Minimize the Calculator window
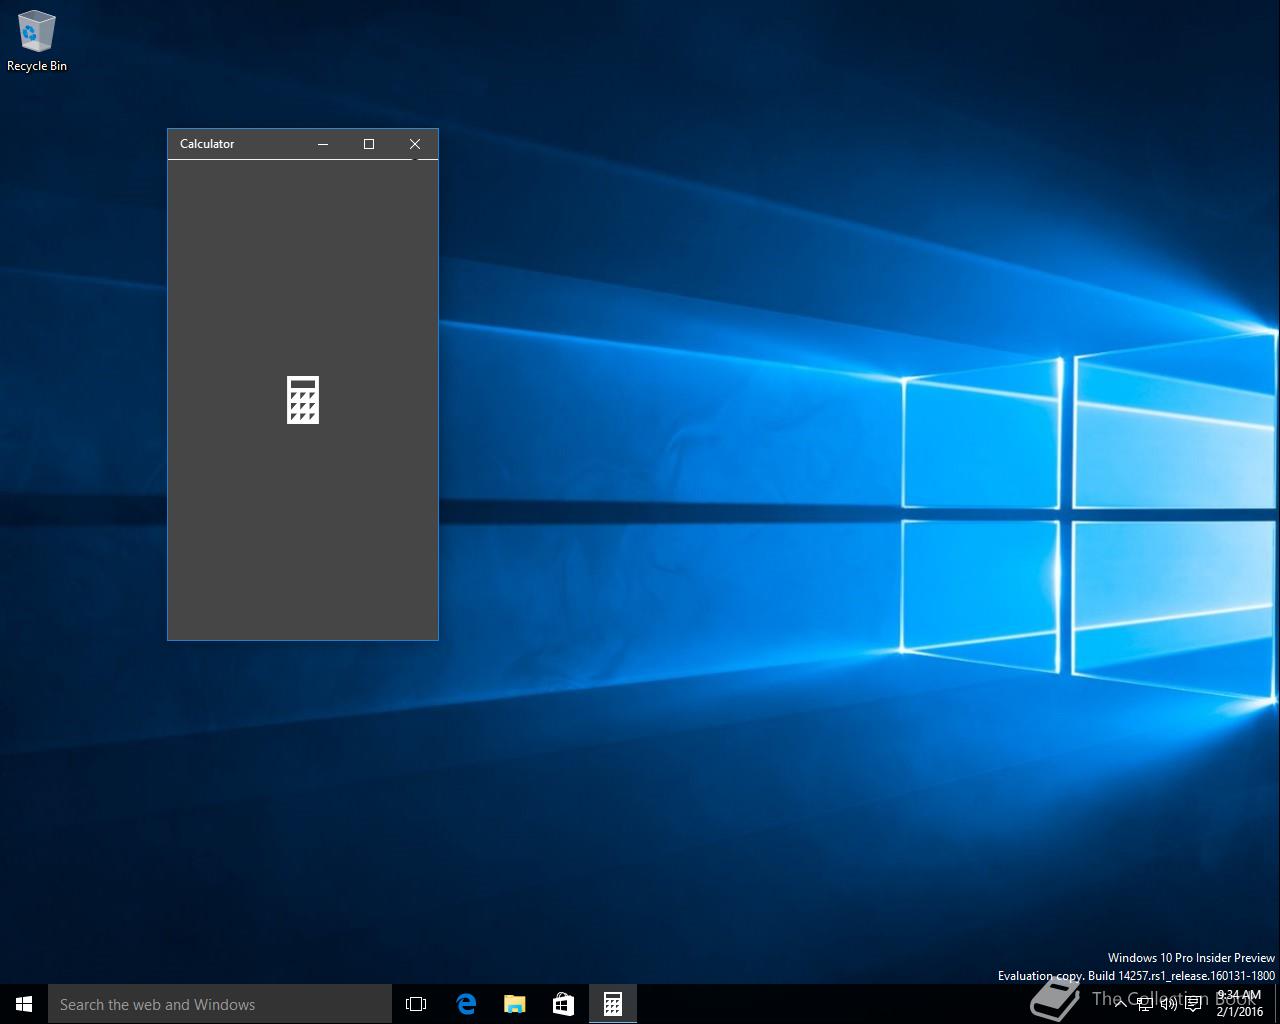 pos(323,144)
